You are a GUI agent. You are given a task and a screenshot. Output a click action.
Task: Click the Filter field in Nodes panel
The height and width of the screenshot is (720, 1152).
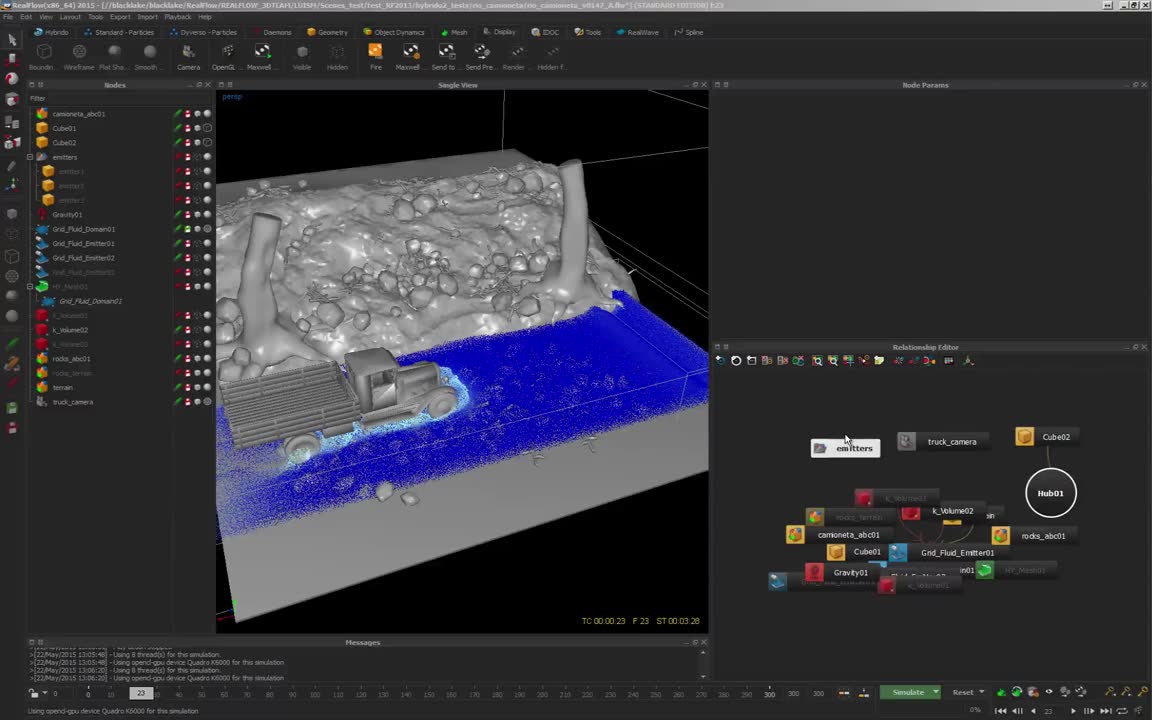[x=120, y=98]
